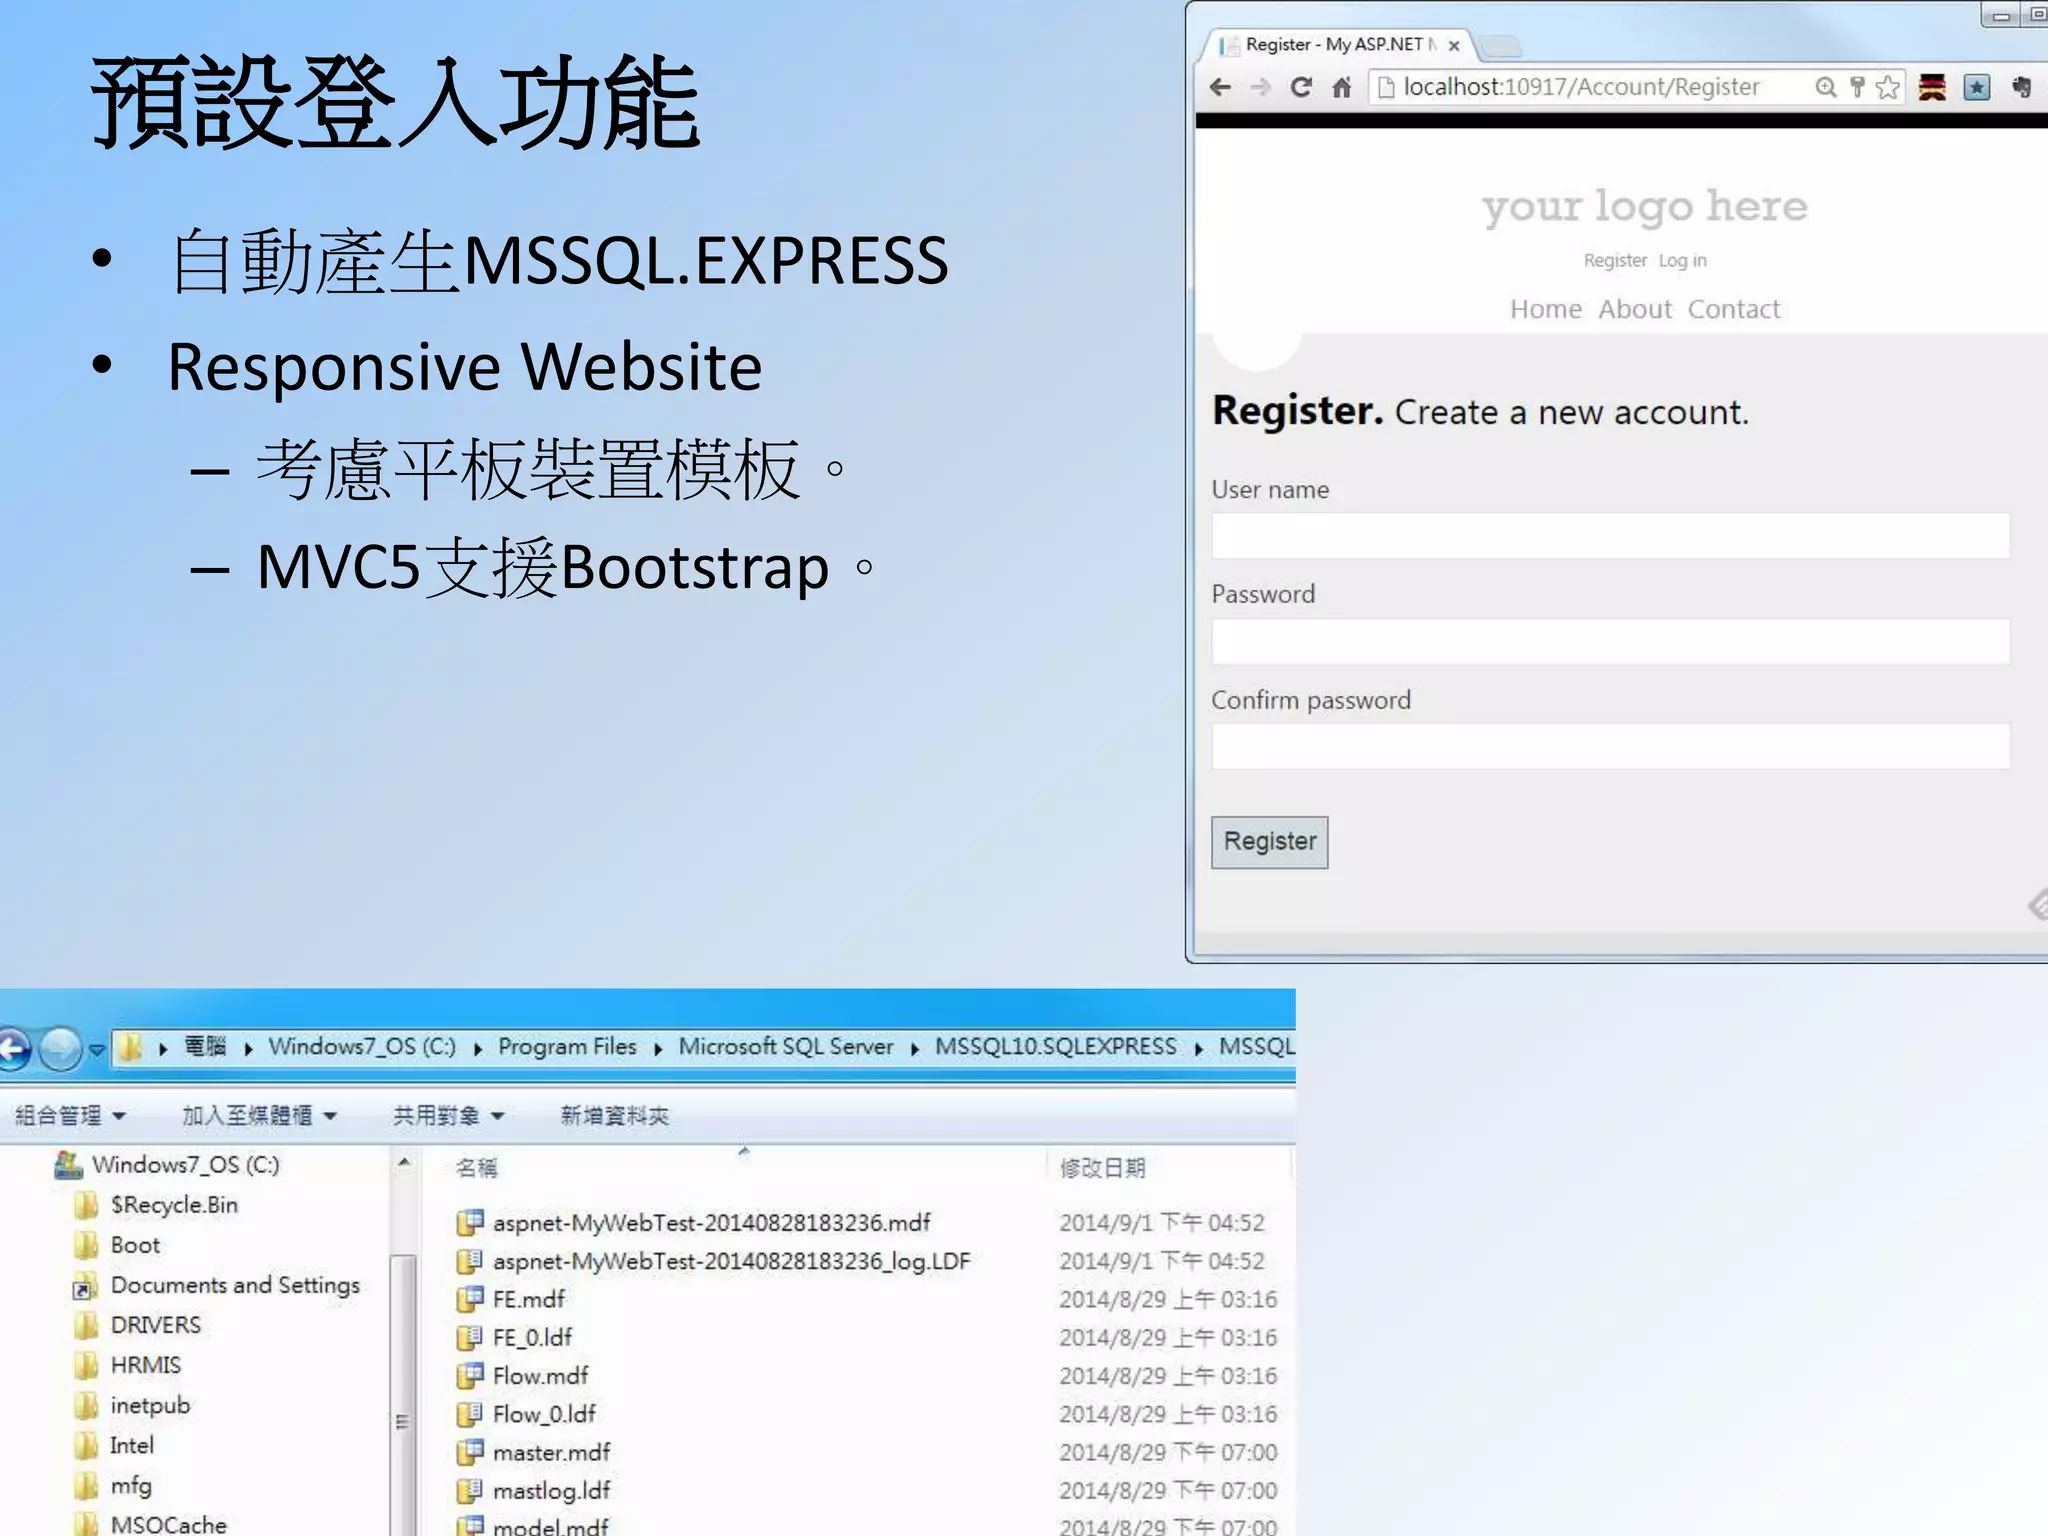2048x1536 pixels.
Task: Close the Register browser tab
Action: 1454,46
